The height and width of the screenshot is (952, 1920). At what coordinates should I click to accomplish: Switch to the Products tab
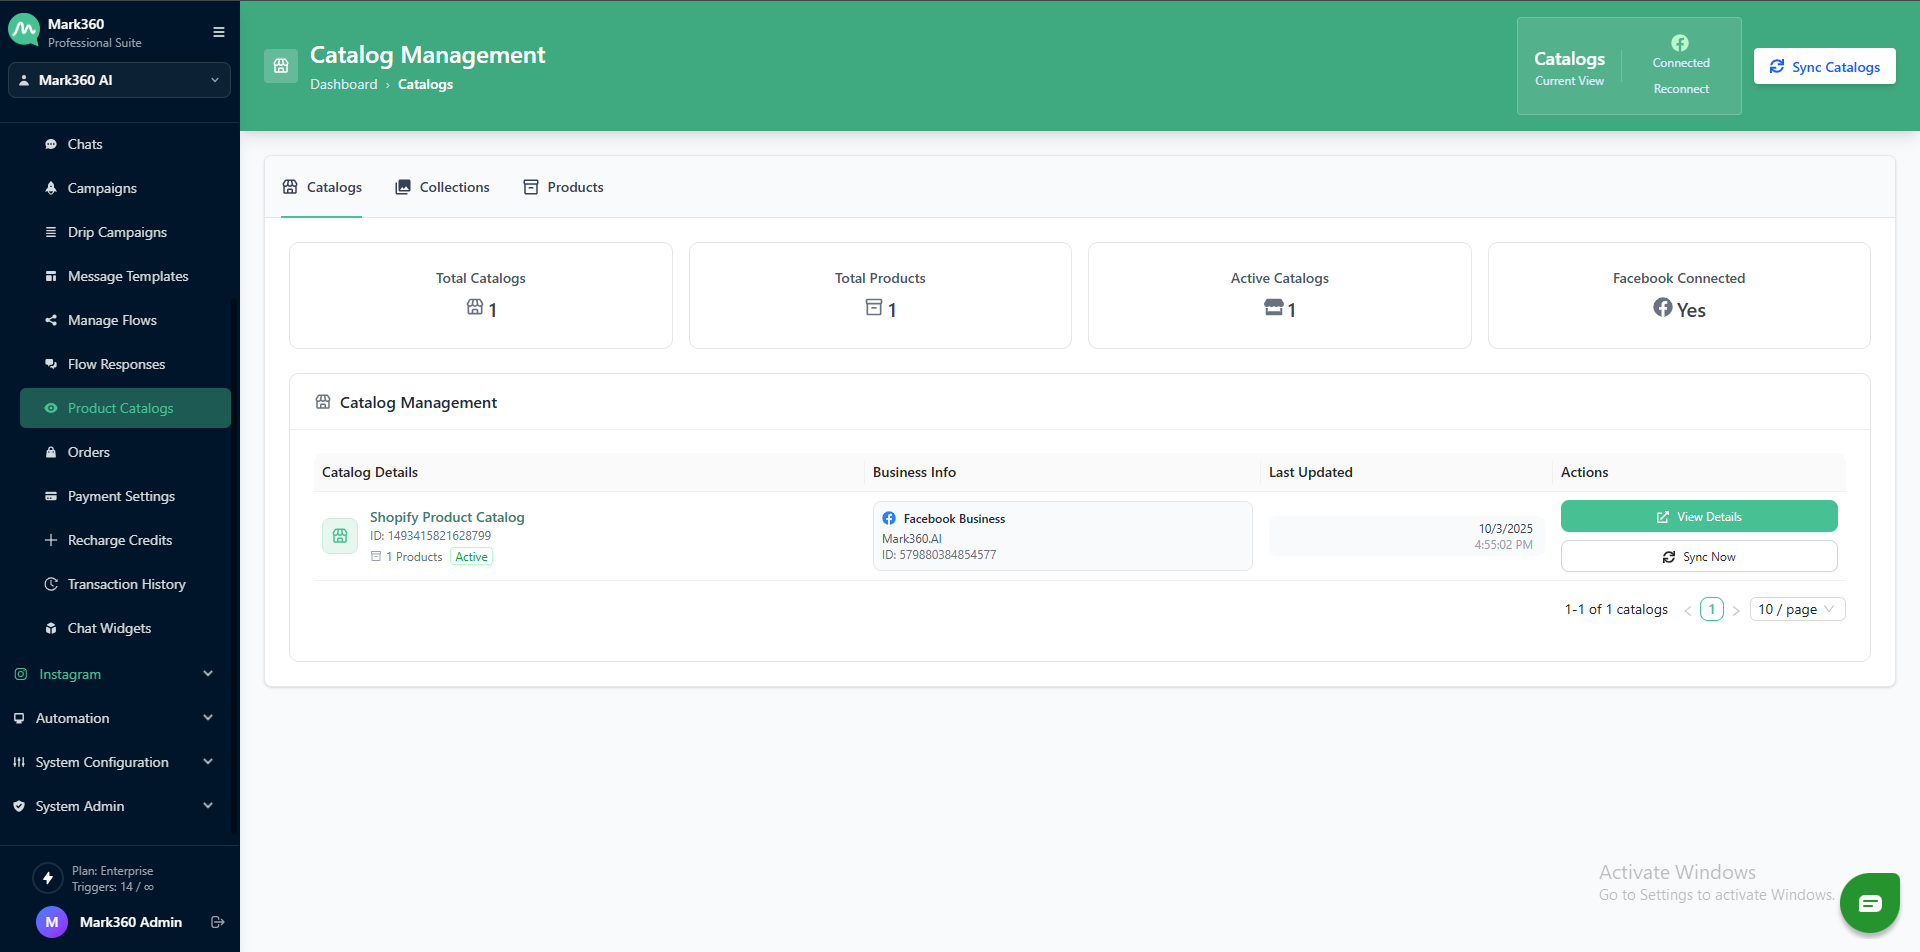(563, 187)
